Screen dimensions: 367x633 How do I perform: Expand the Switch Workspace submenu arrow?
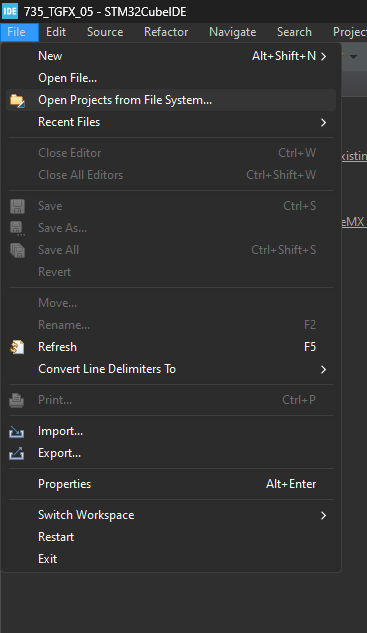323,516
